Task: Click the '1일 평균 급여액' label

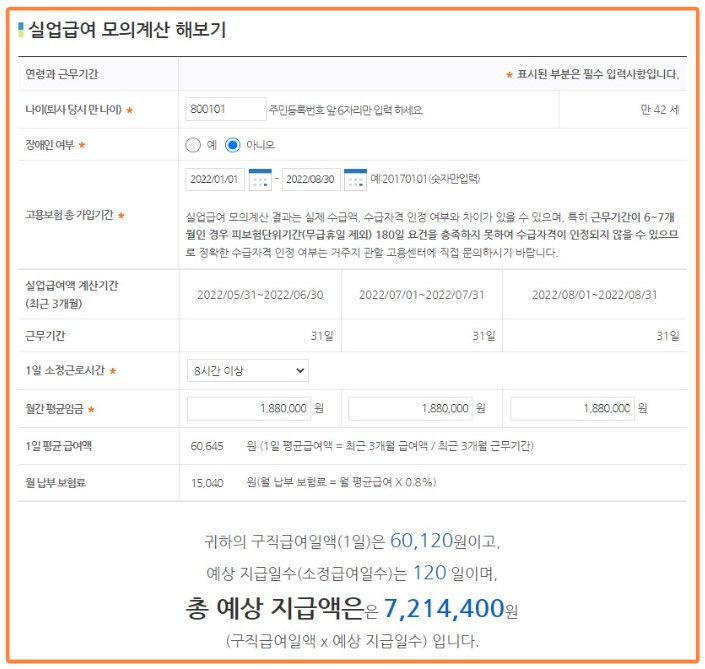Action: pyautogui.click(x=58, y=446)
